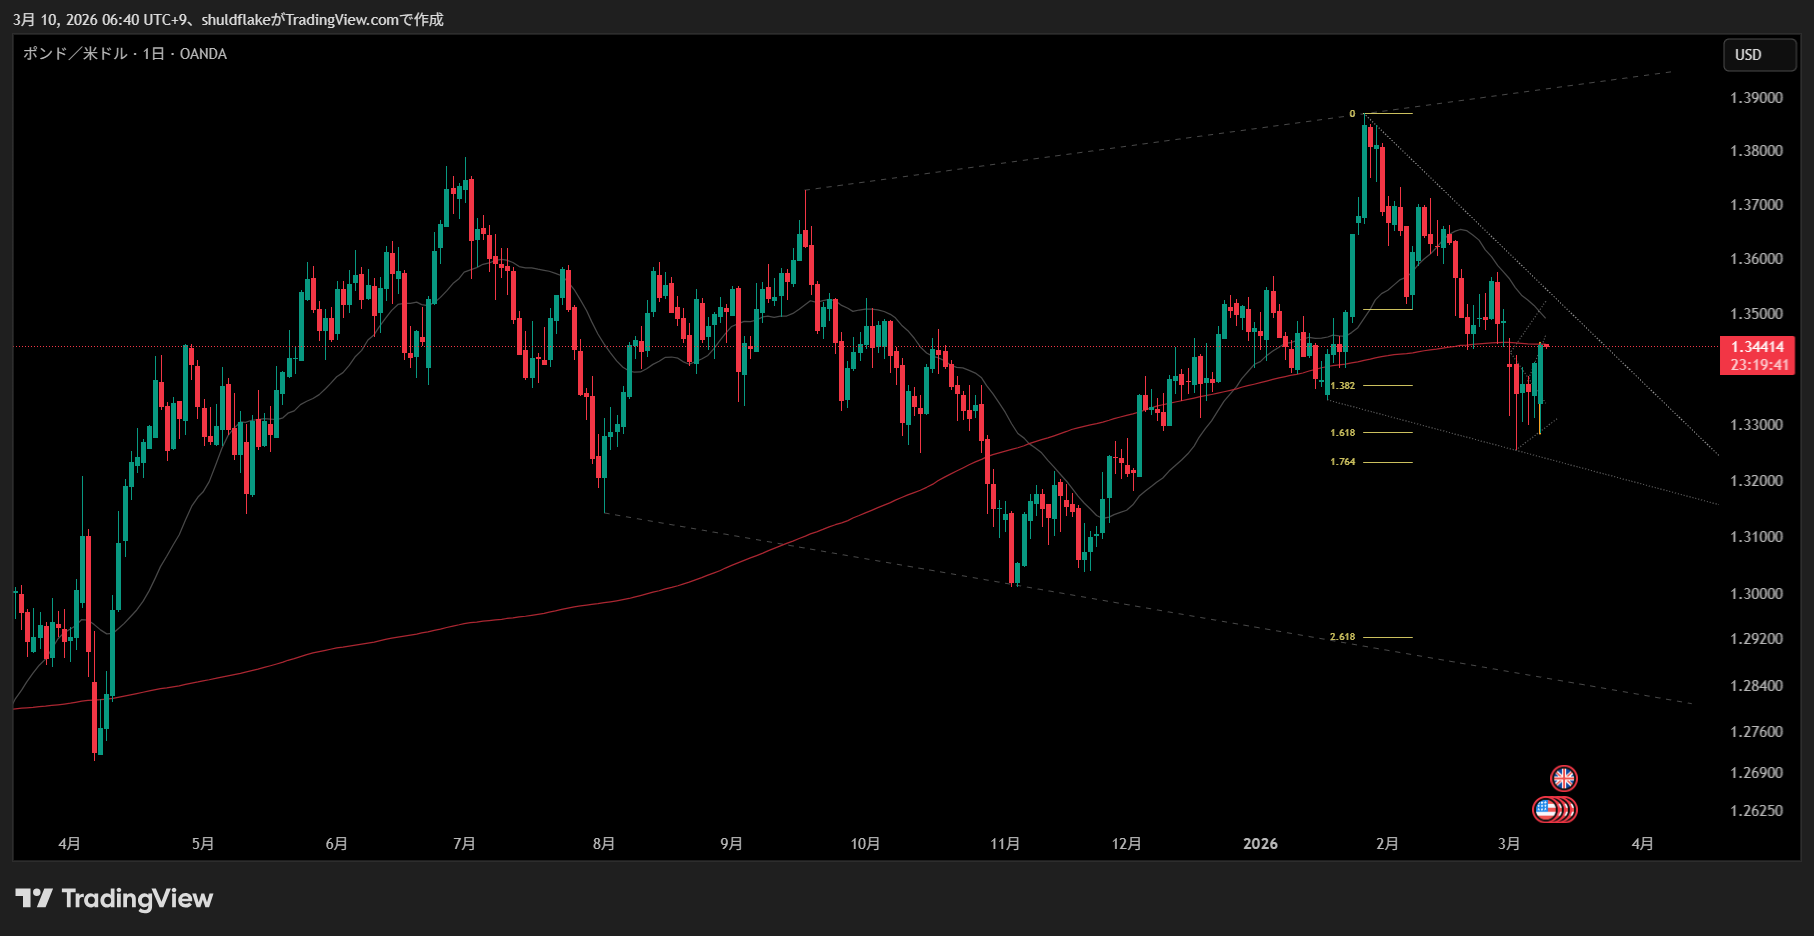Click the 4月 label at left of time axis
Viewport: 1814px width, 936px height.
click(x=69, y=844)
